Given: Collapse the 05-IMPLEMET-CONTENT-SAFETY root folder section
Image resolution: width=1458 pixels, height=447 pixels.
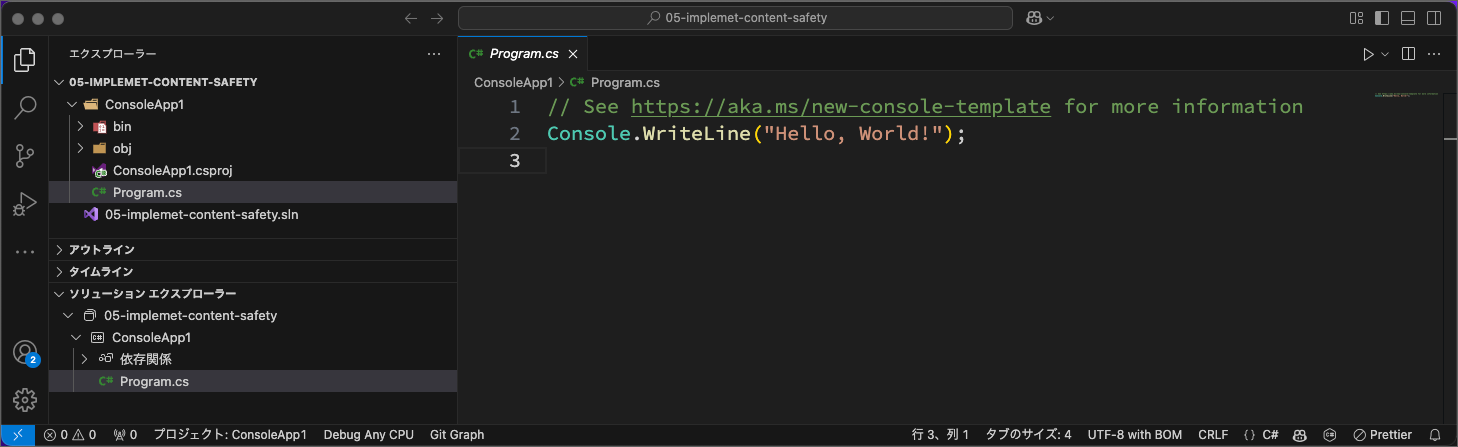Looking at the screenshot, I should (x=253, y=82).
